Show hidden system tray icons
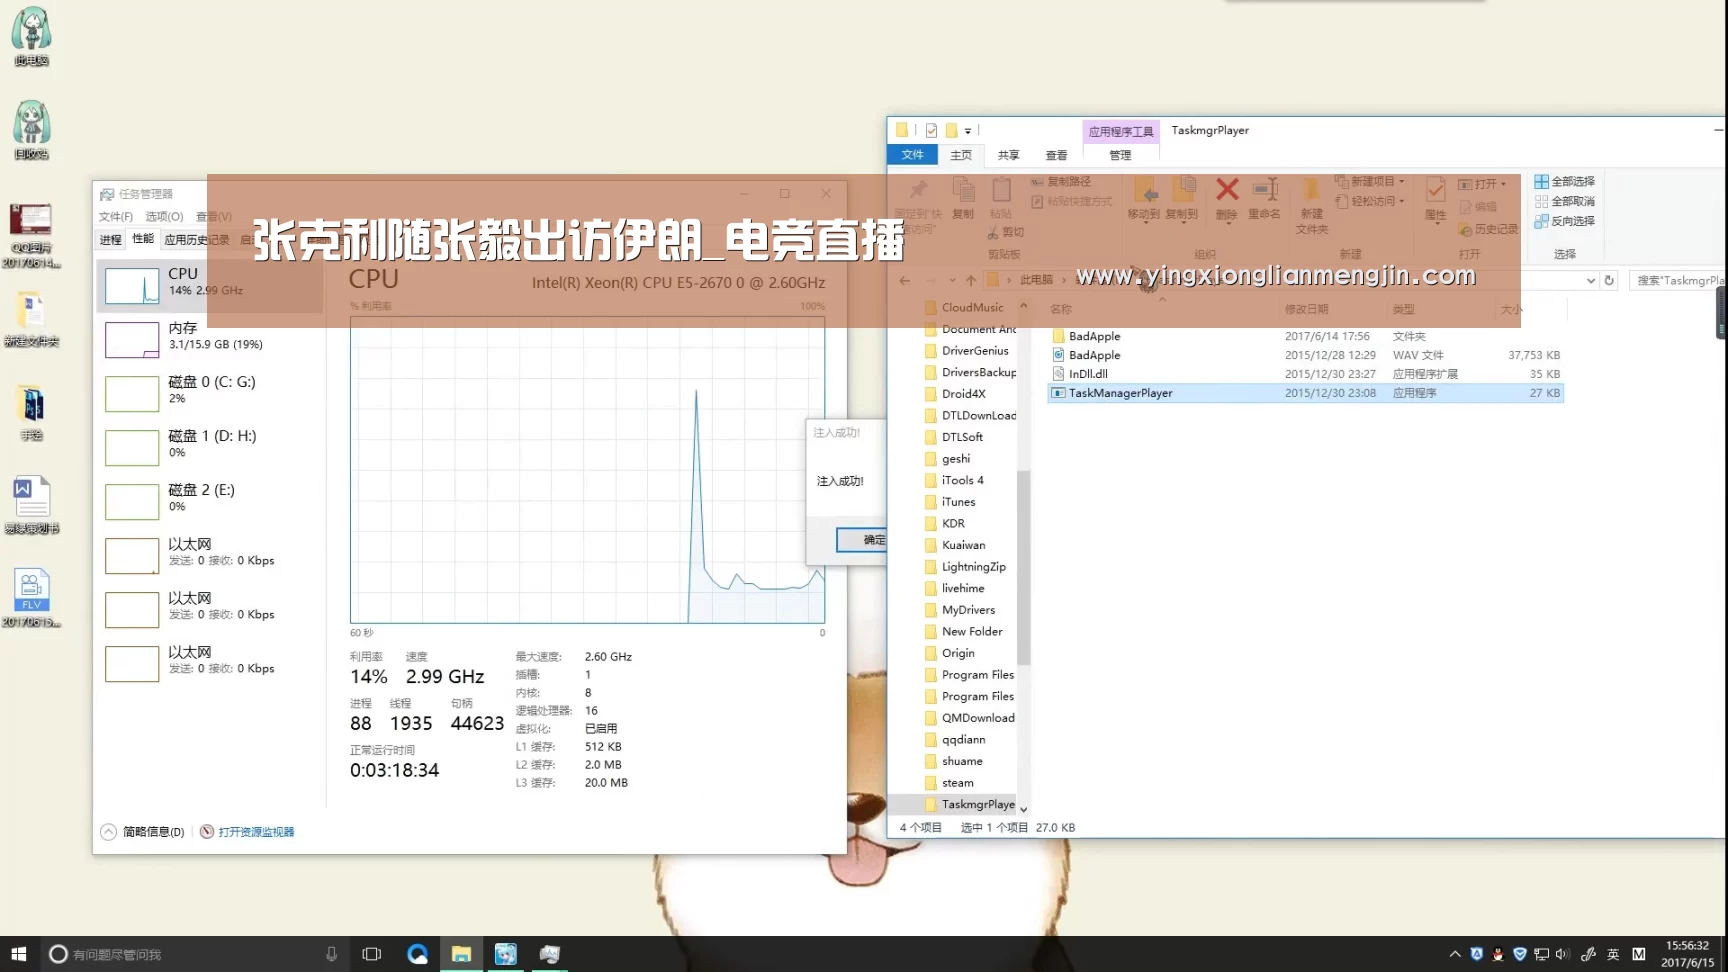This screenshot has height=972, width=1728. 1455,954
